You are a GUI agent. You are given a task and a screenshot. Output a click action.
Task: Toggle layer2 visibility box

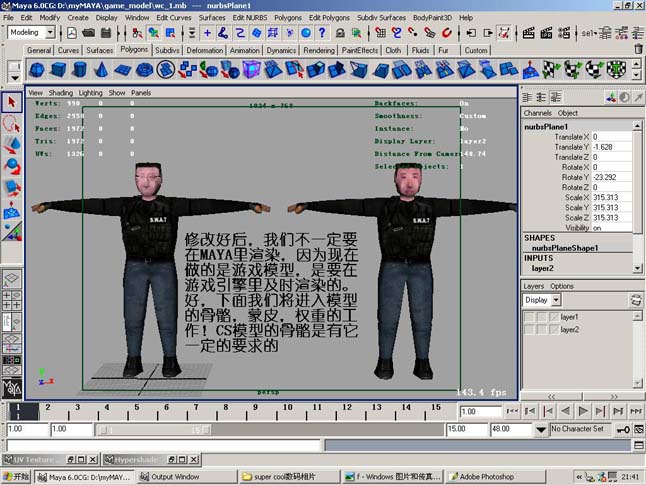pos(529,330)
